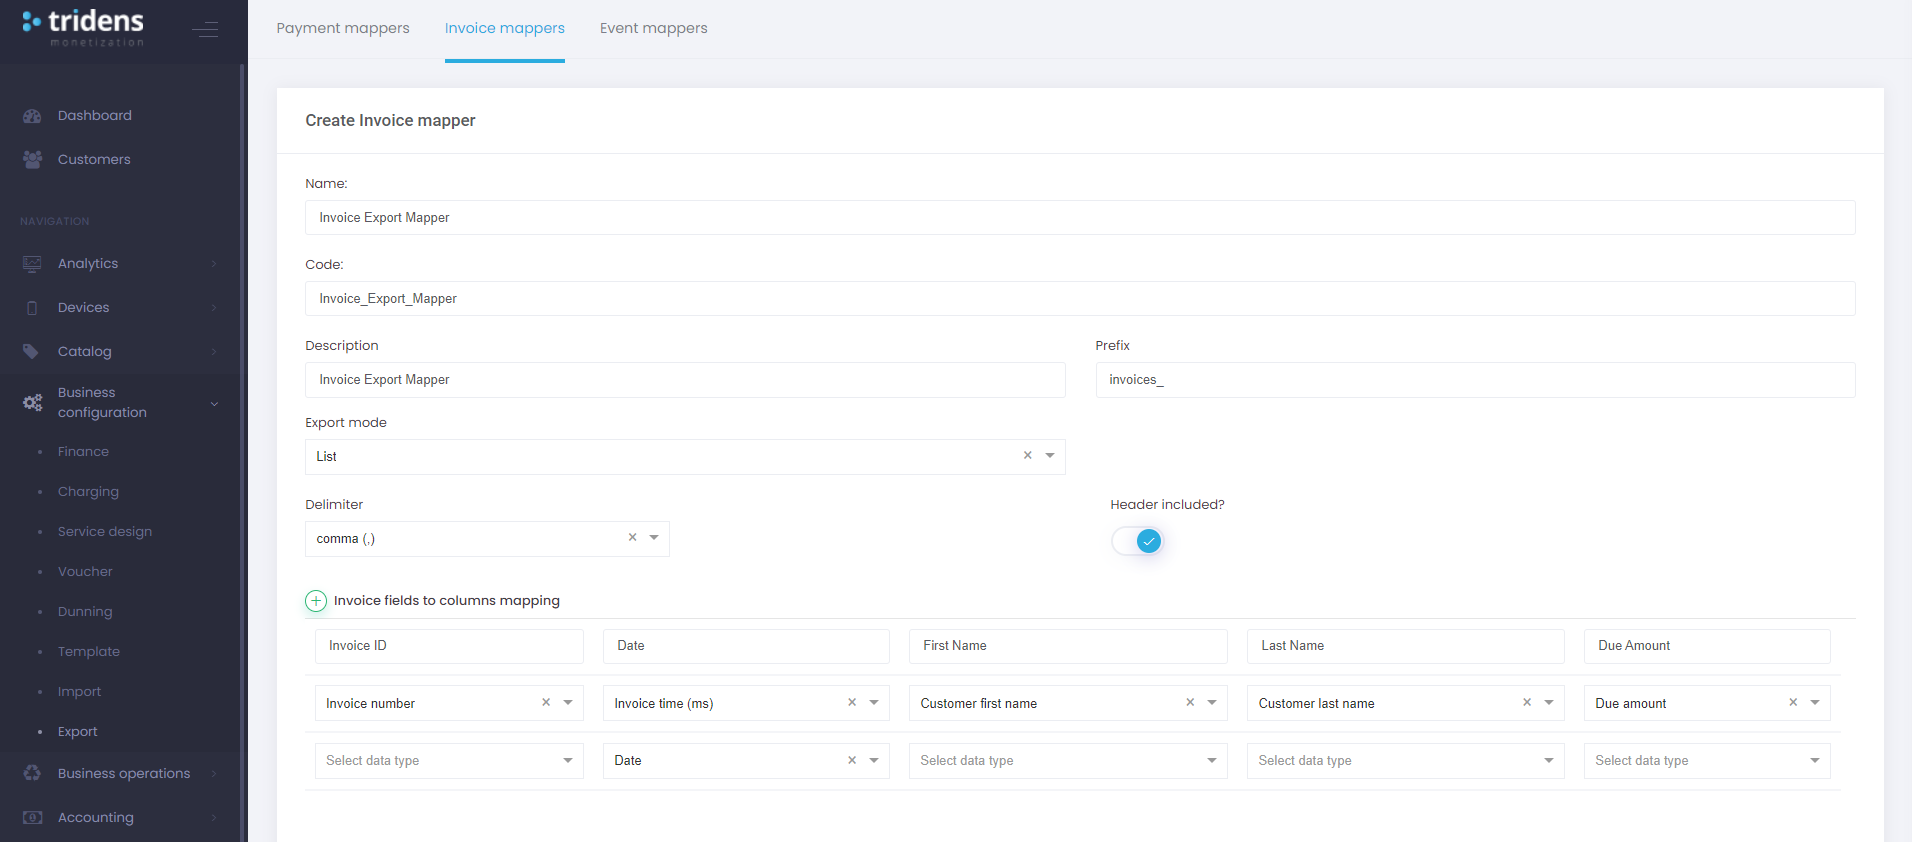Open data type dropdown under Invoice number

pos(567,761)
